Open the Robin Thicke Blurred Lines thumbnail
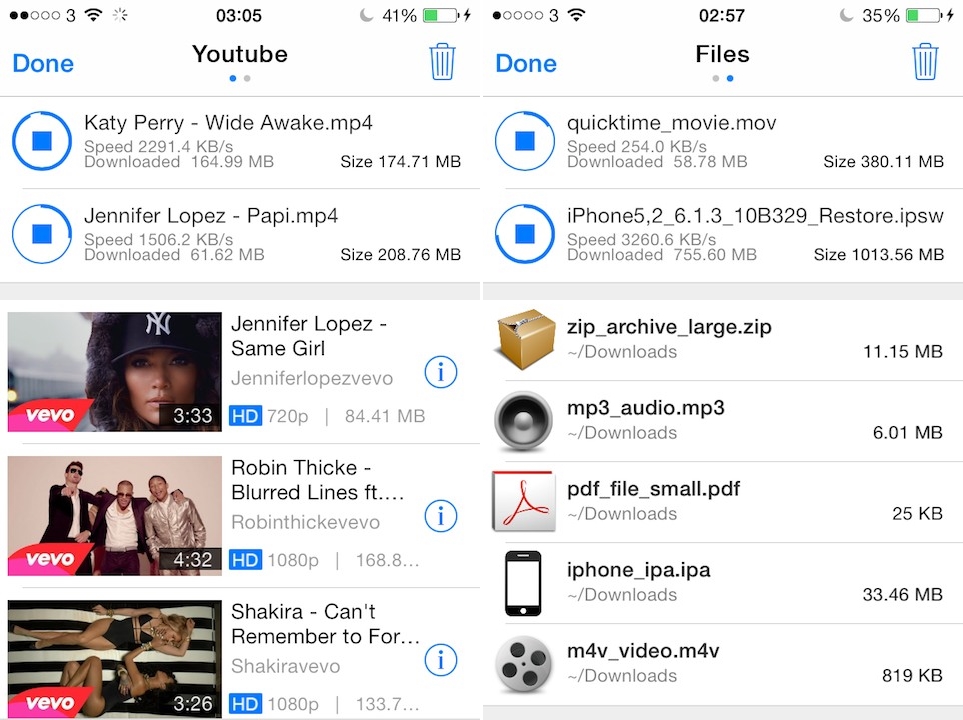The width and height of the screenshot is (963, 720). 115,515
